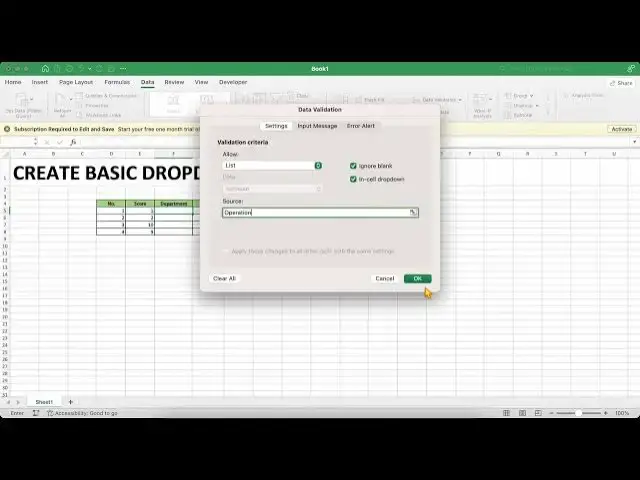Image resolution: width=640 pixels, height=480 pixels.
Task: Click the Clear All button
Action: pos(224,278)
